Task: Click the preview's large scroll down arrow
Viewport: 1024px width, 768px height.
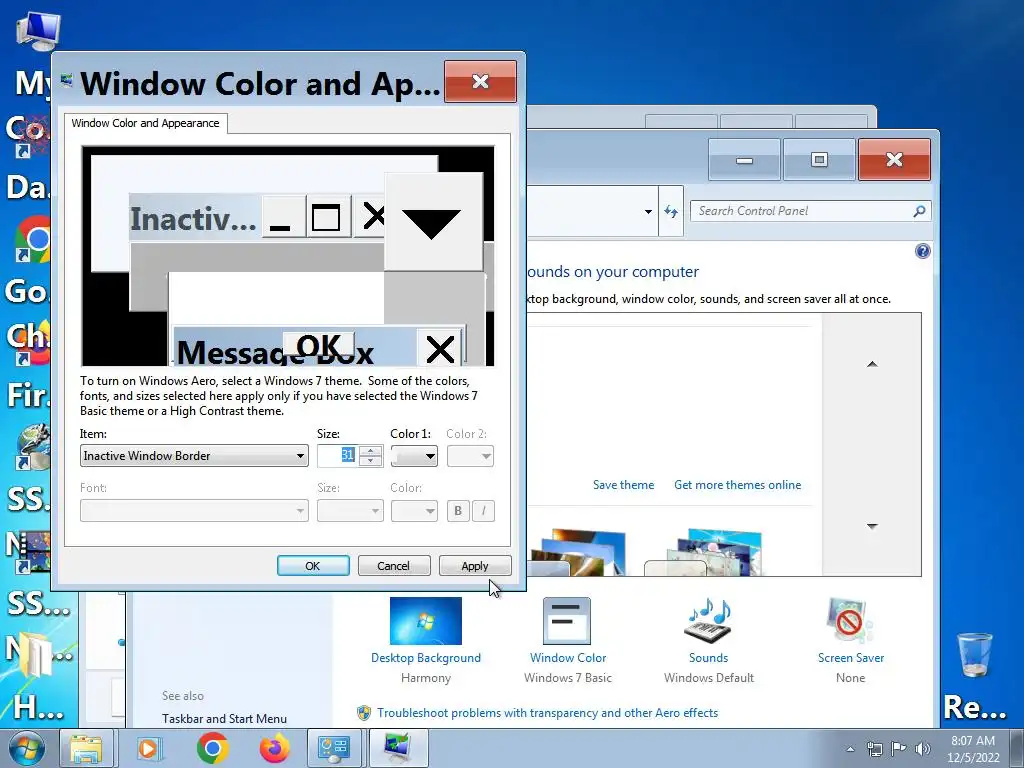Action: pyautogui.click(x=434, y=221)
